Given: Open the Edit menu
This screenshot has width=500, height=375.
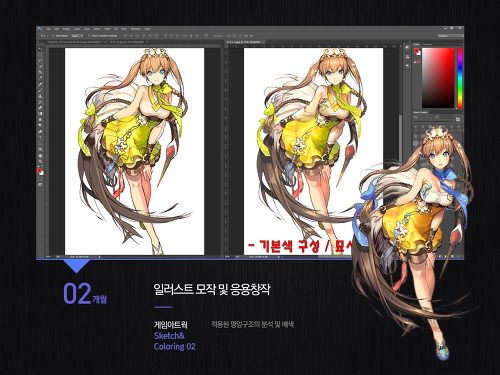Looking at the screenshot, I should click(57, 29).
